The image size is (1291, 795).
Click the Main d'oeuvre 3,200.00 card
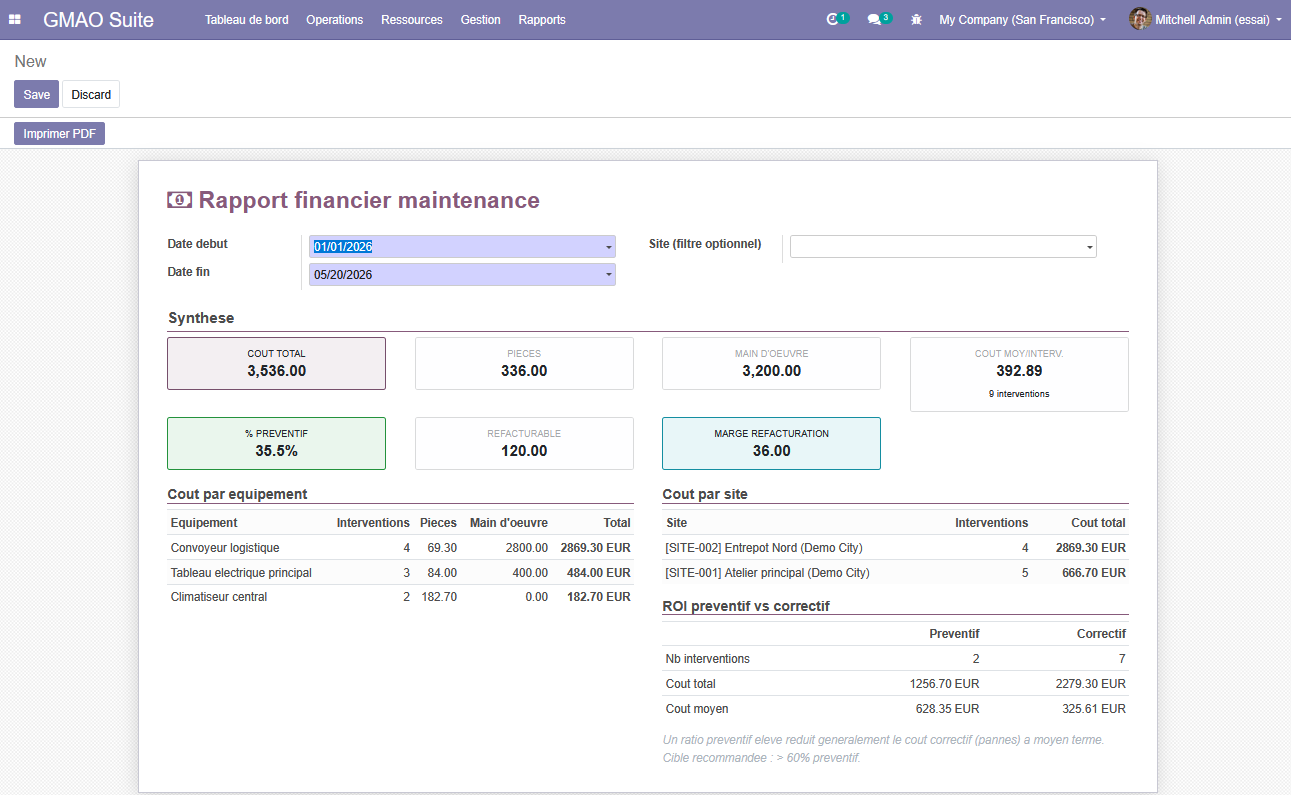pyautogui.click(x=771, y=363)
